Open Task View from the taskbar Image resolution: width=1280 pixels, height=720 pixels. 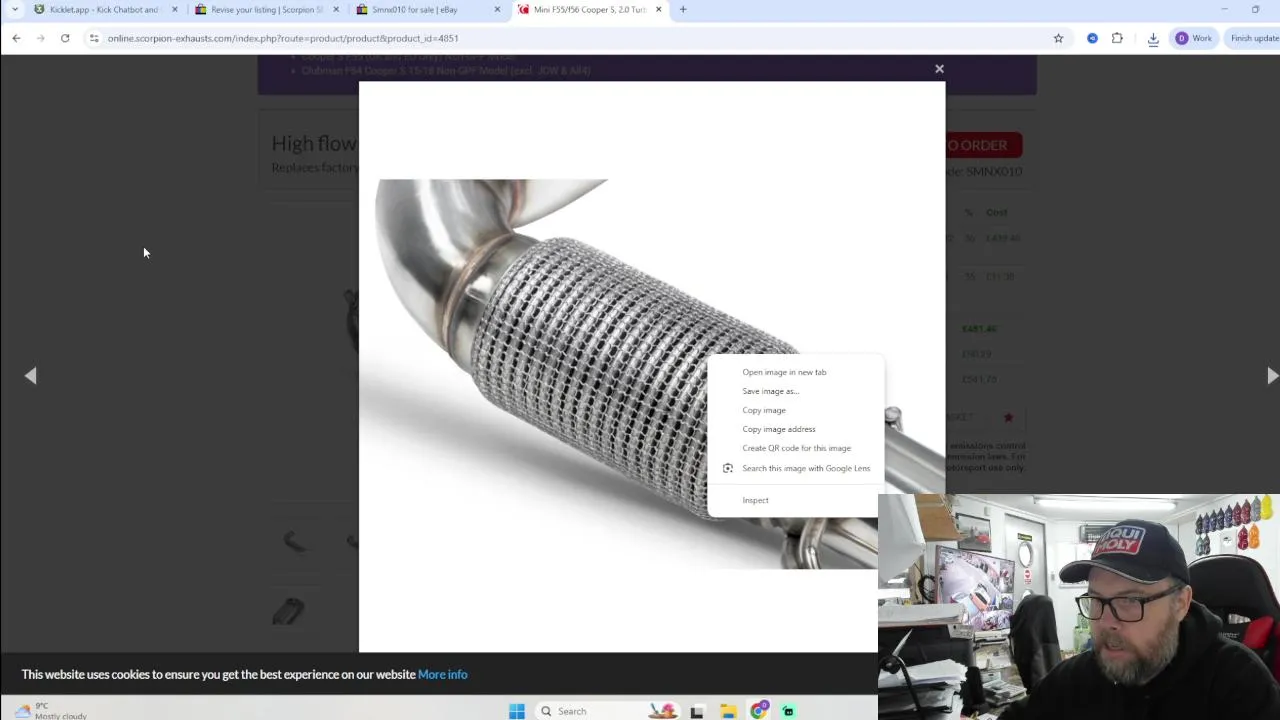[x=697, y=711]
